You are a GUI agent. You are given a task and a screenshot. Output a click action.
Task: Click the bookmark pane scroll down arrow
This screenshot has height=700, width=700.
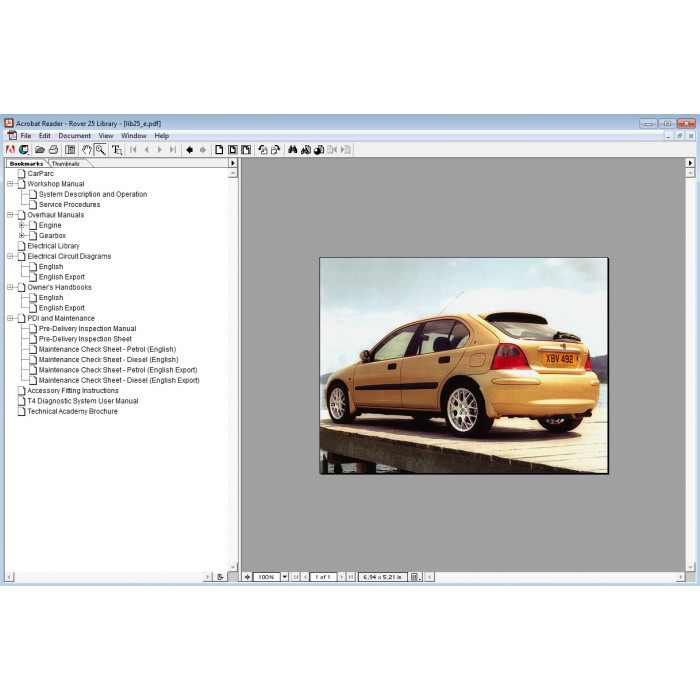click(233, 567)
